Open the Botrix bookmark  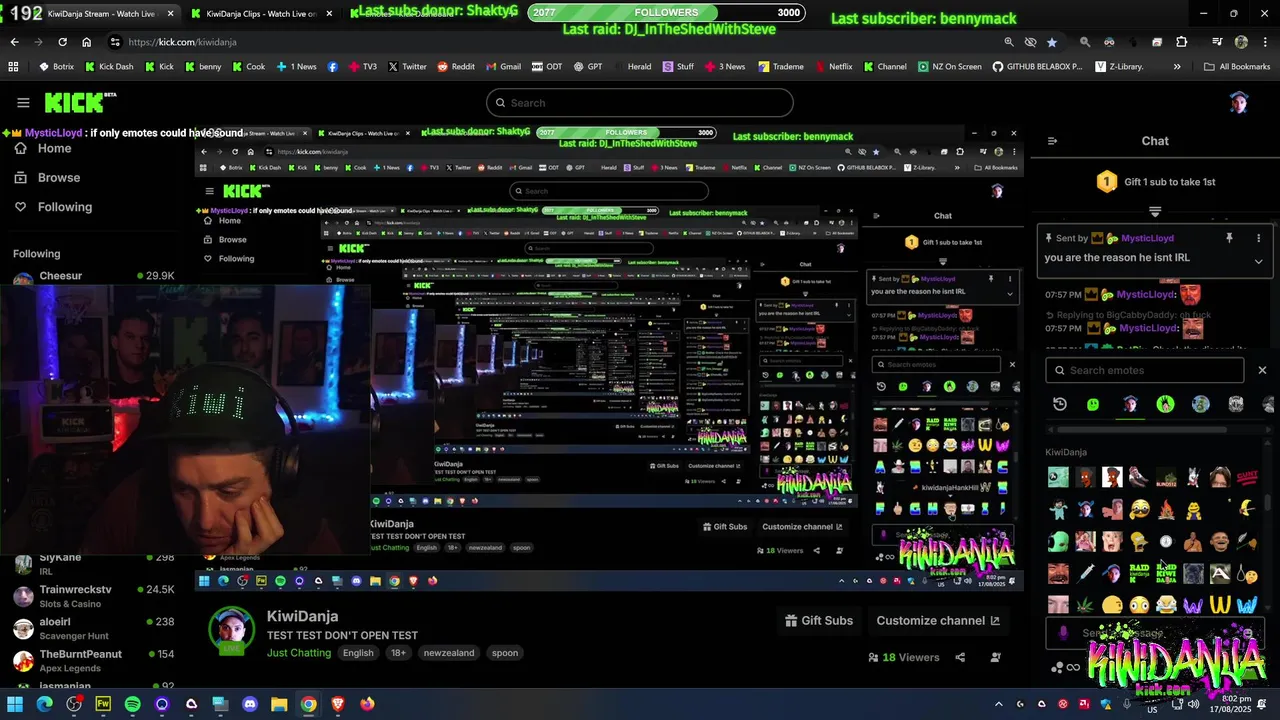tap(56, 67)
